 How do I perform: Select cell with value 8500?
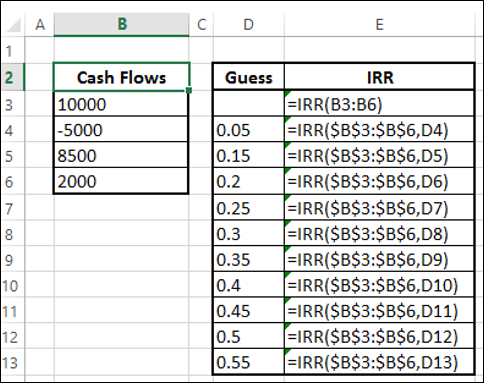(121, 155)
